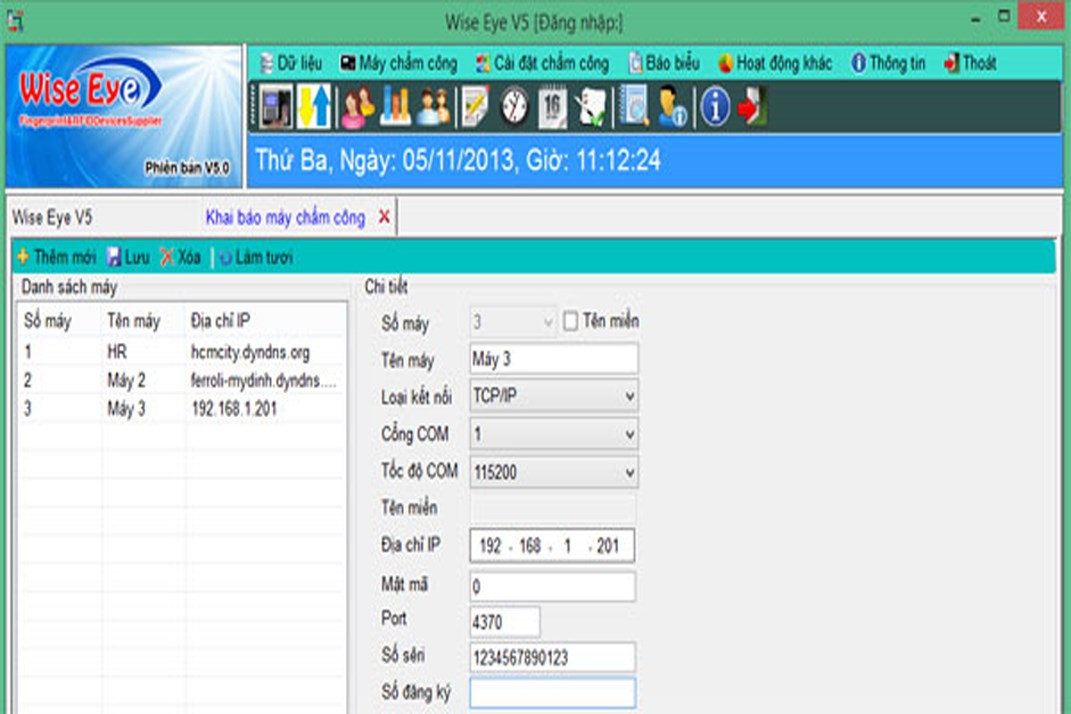
Task: Select the Máy 3 list row
Action: (x=182, y=409)
